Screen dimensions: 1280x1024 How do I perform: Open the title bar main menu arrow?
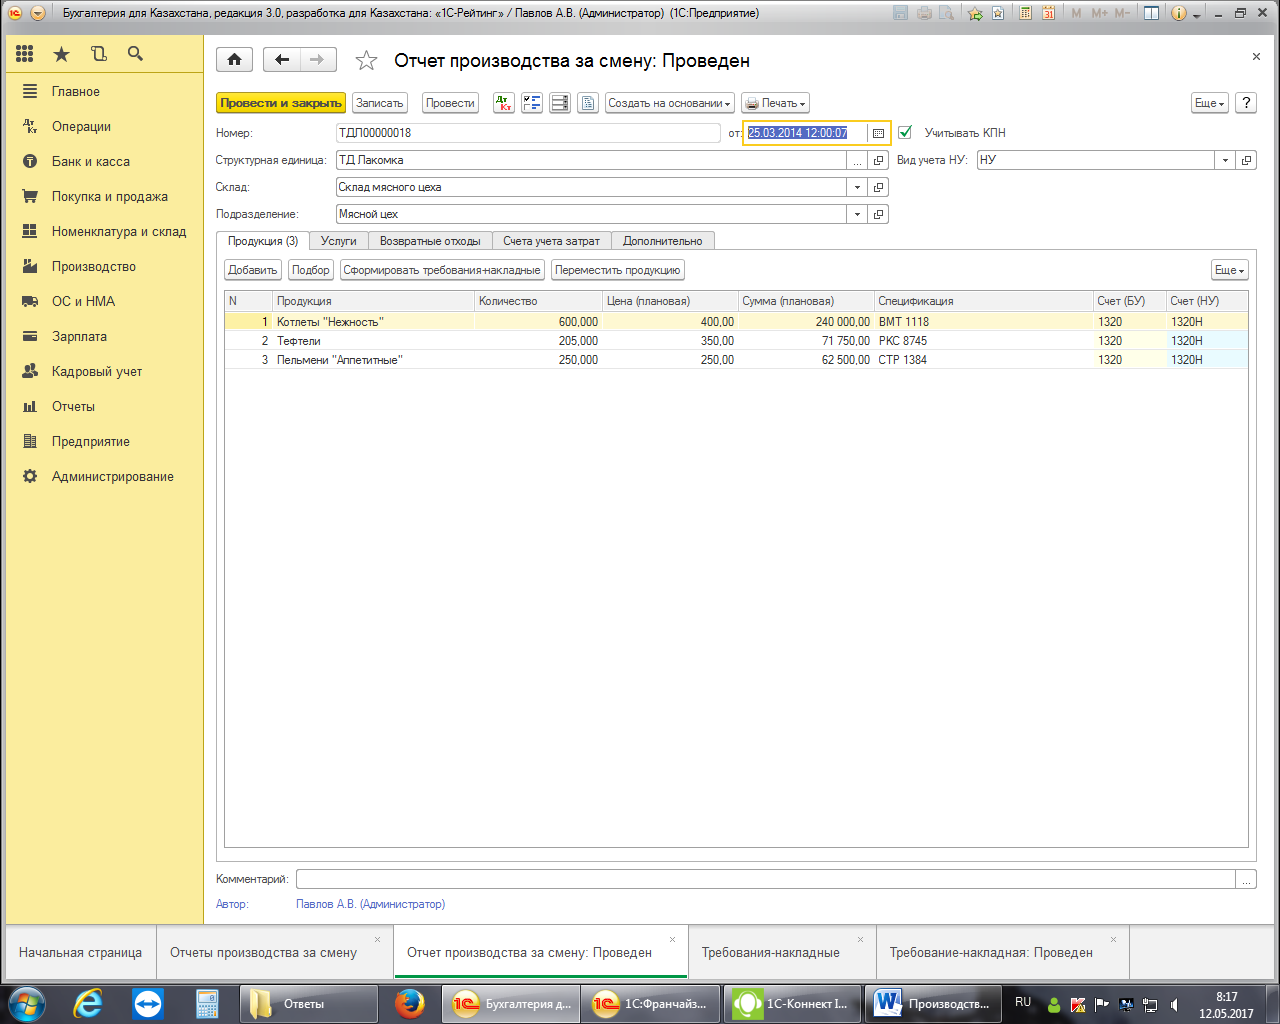click(x=38, y=13)
